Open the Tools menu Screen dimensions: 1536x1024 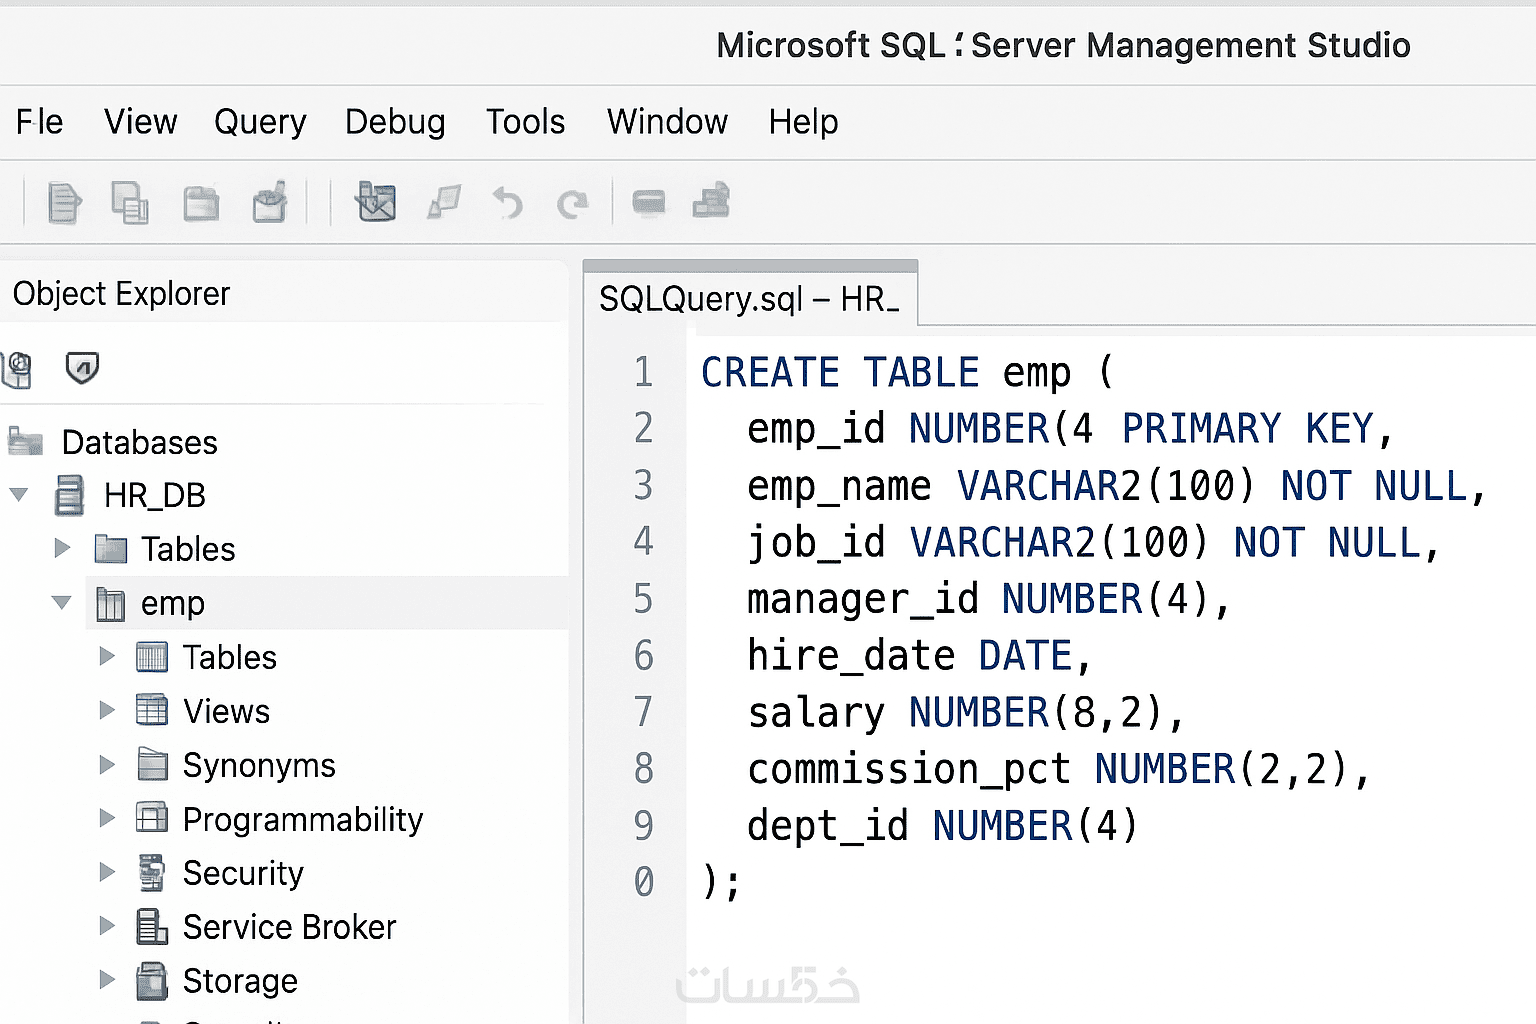pyautogui.click(x=525, y=122)
